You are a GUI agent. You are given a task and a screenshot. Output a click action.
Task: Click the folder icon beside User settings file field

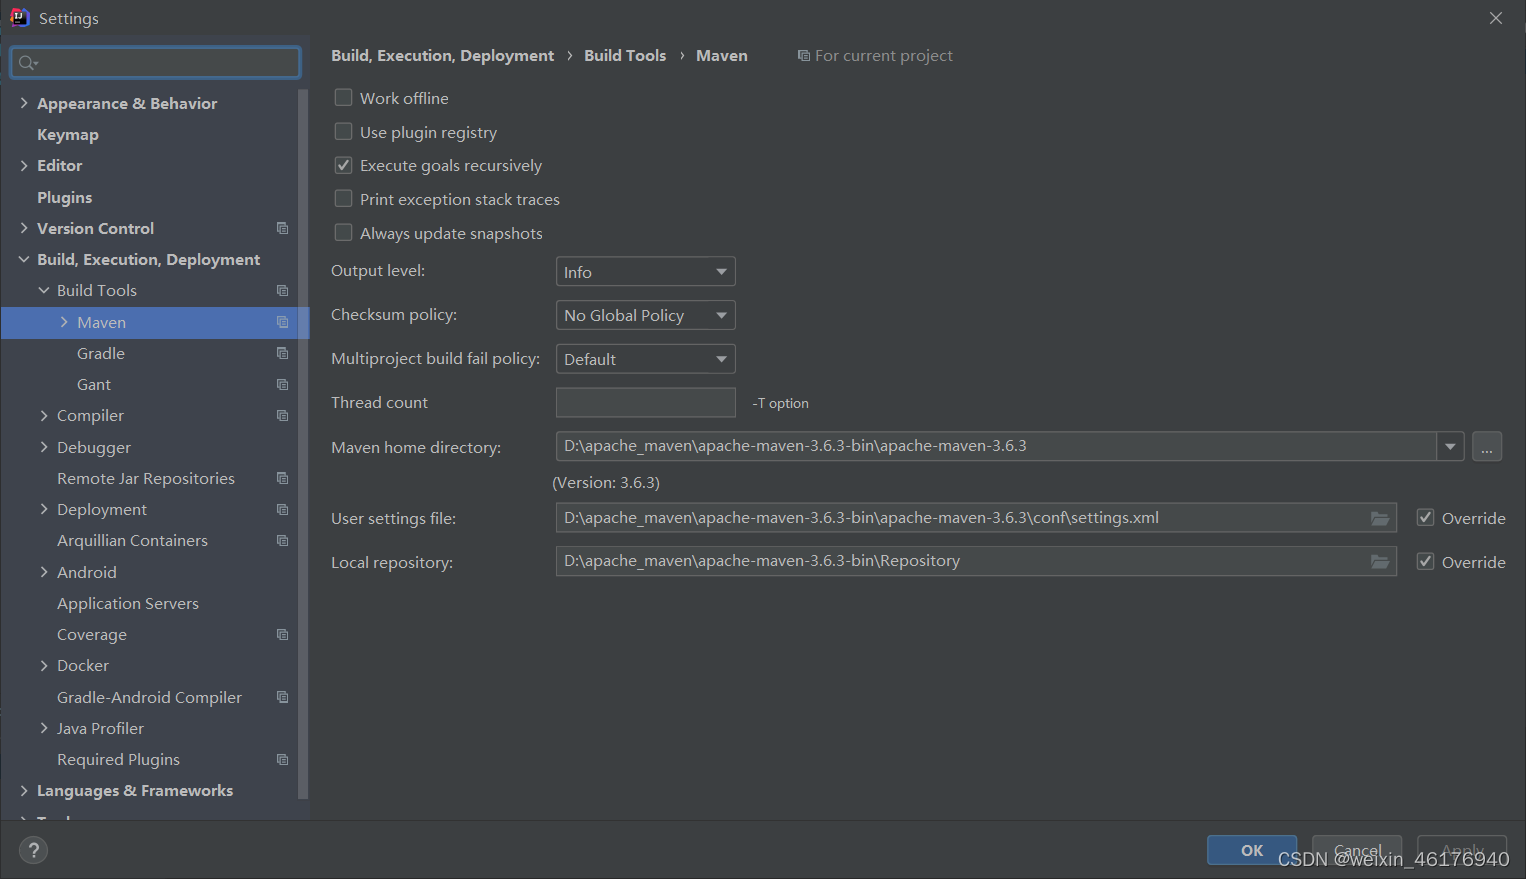click(x=1380, y=517)
